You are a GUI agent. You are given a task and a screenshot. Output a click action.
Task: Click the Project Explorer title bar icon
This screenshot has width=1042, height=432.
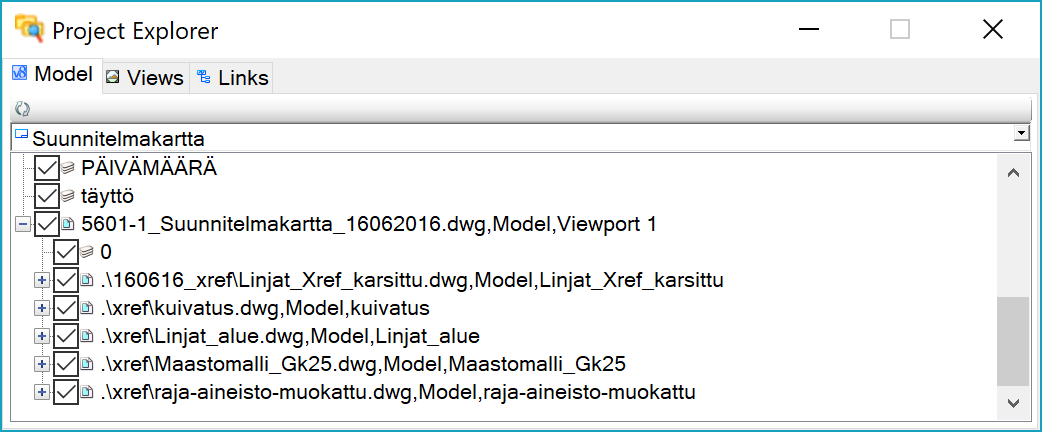pos(28,30)
